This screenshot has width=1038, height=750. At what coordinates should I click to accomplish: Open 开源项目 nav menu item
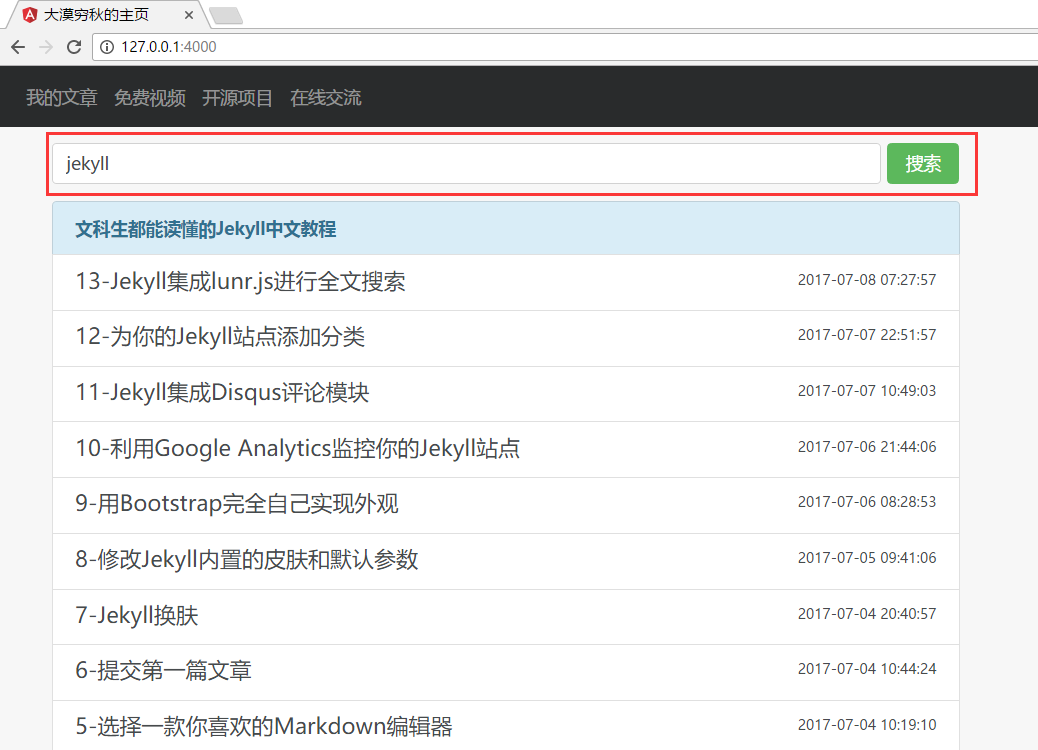[x=238, y=98]
